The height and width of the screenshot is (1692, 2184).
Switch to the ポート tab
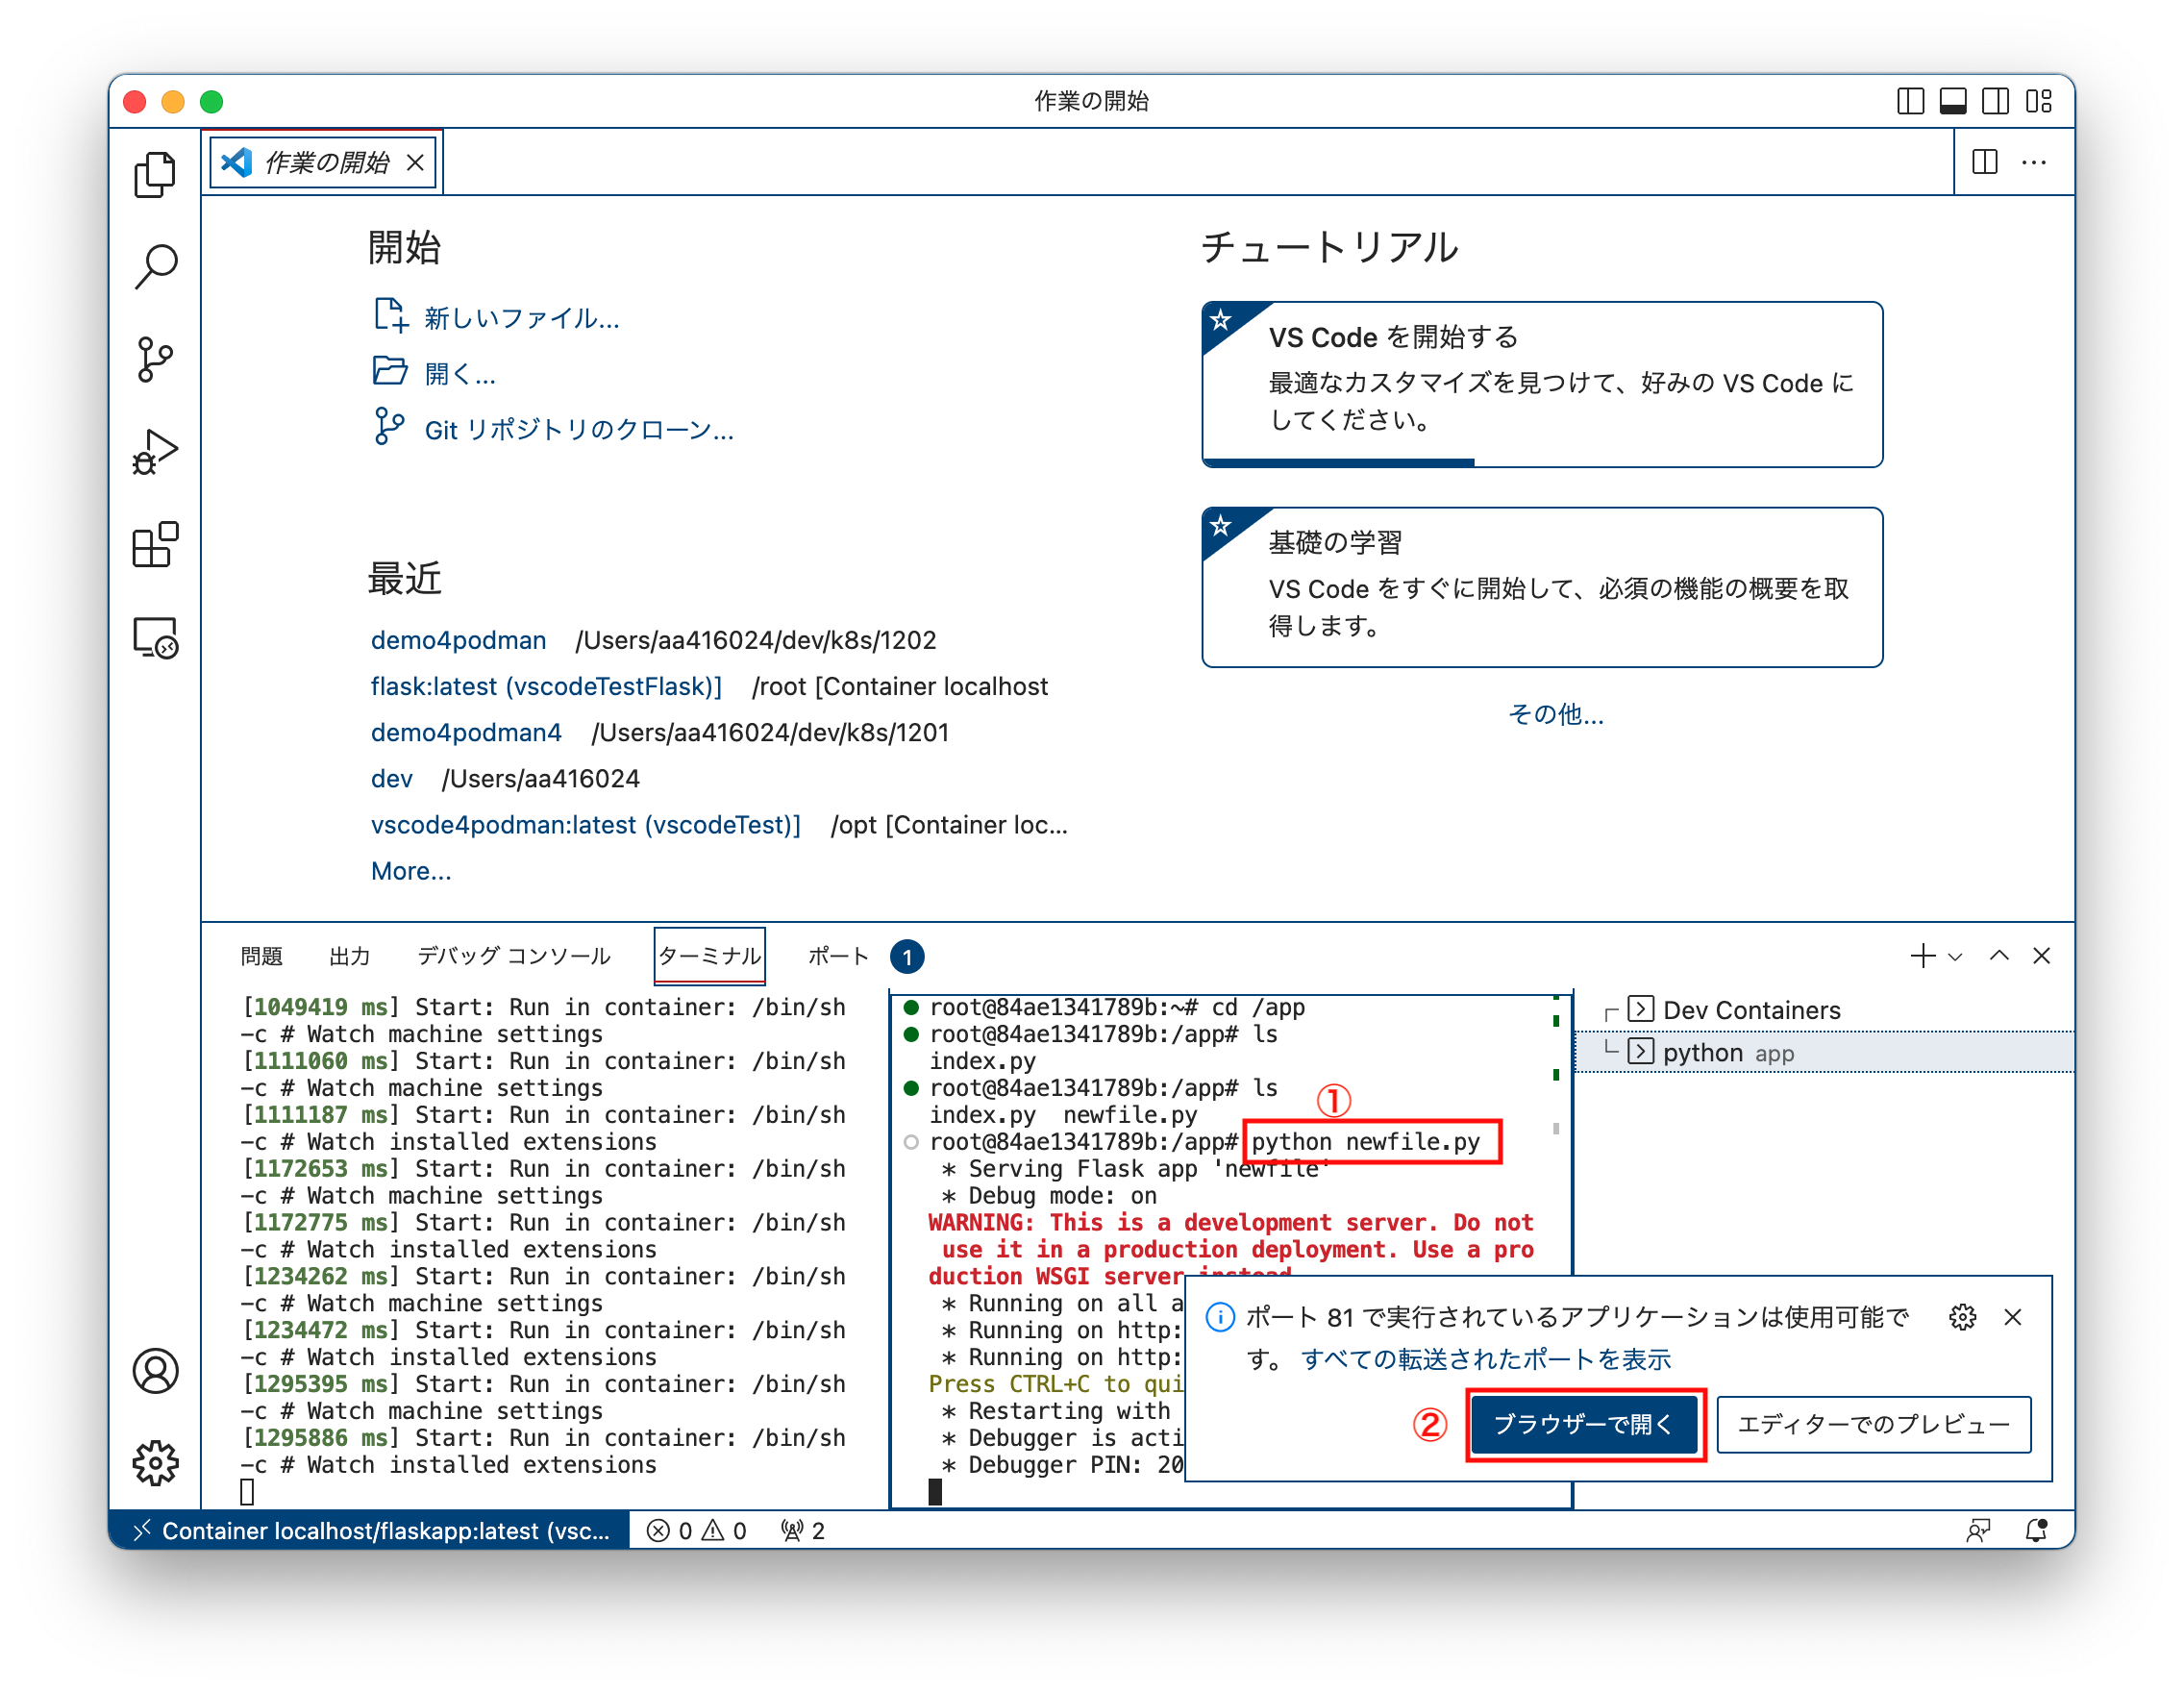838,956
